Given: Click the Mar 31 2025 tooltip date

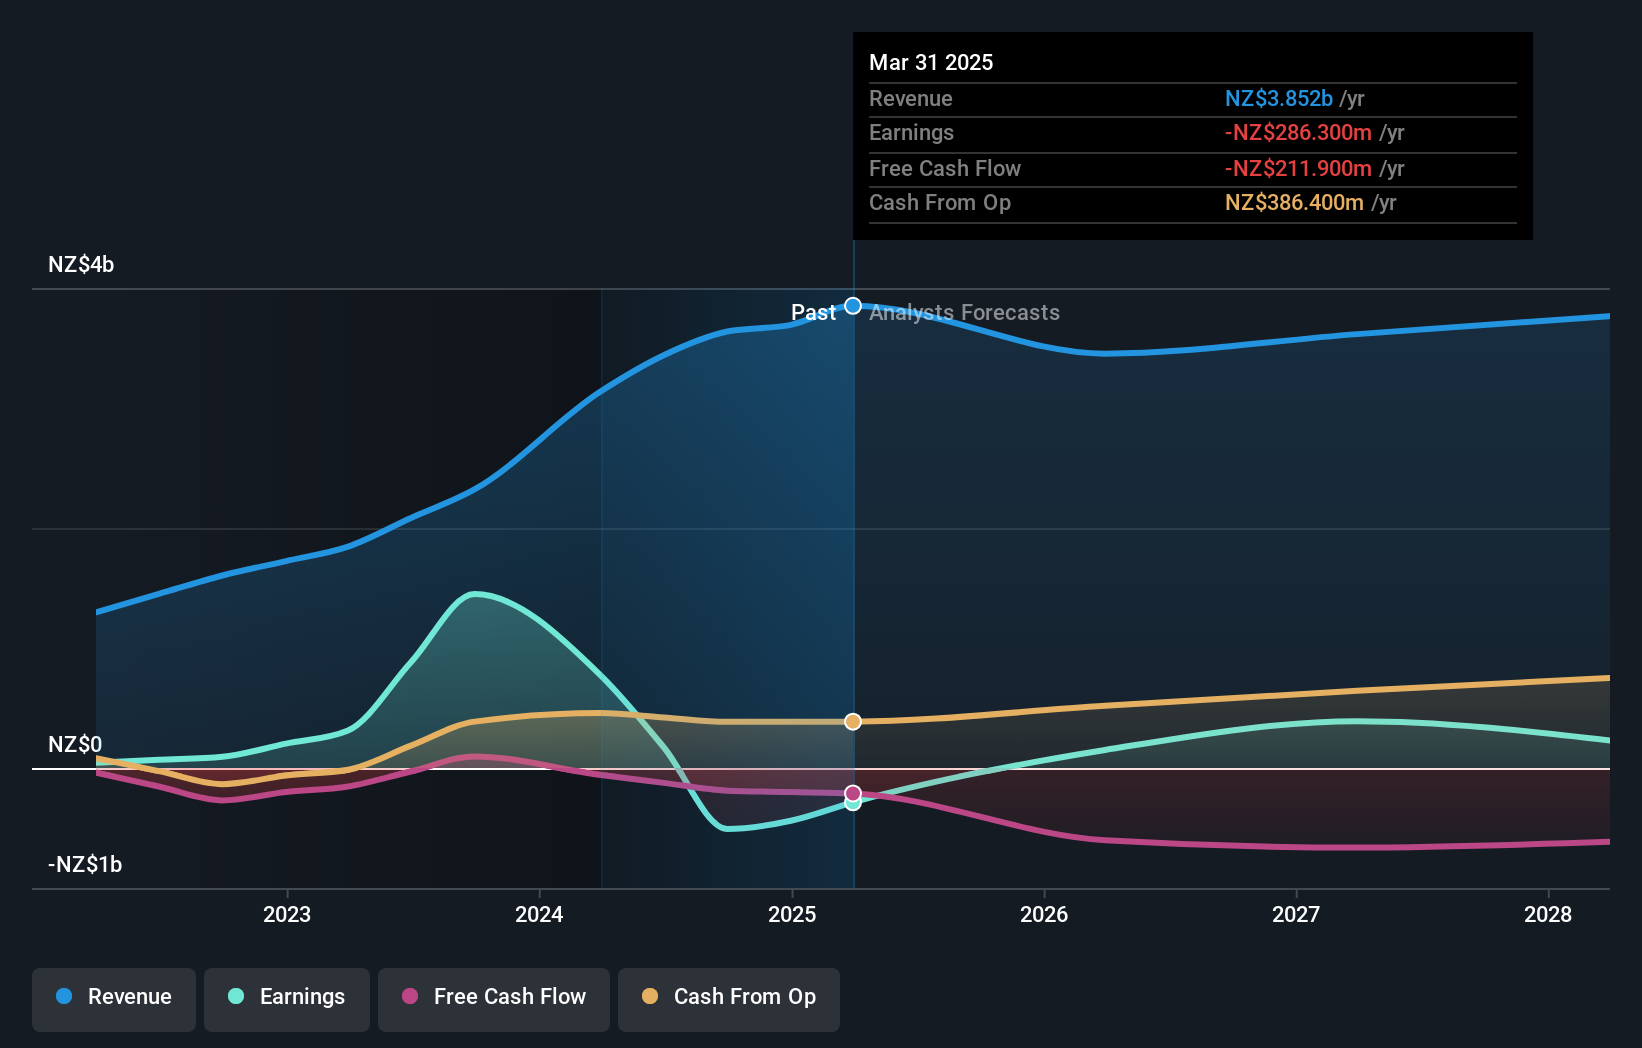Looking at the screenshot, I should [x=931, y=63].
